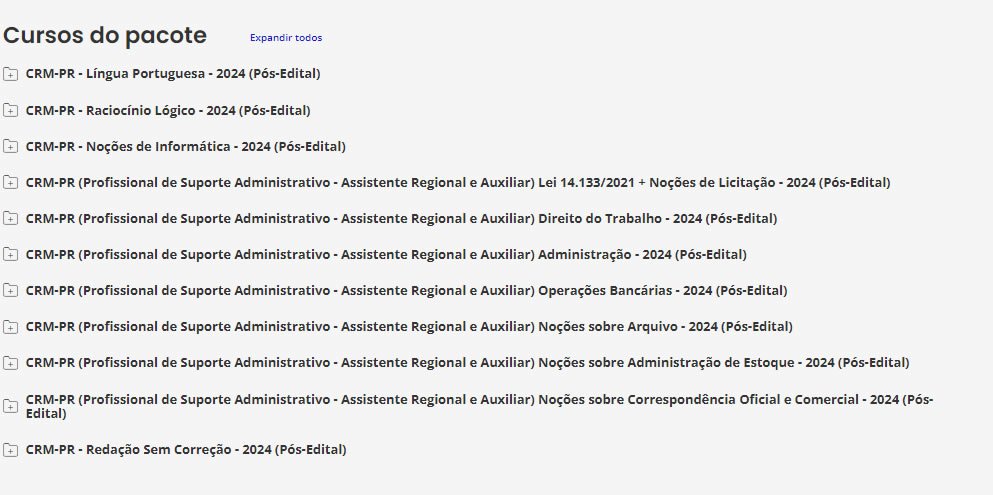Select CRM-PR Noções de Informática course title
Image resolution: width=993 pixels, height=495 pixels.
tap(186, 146)
